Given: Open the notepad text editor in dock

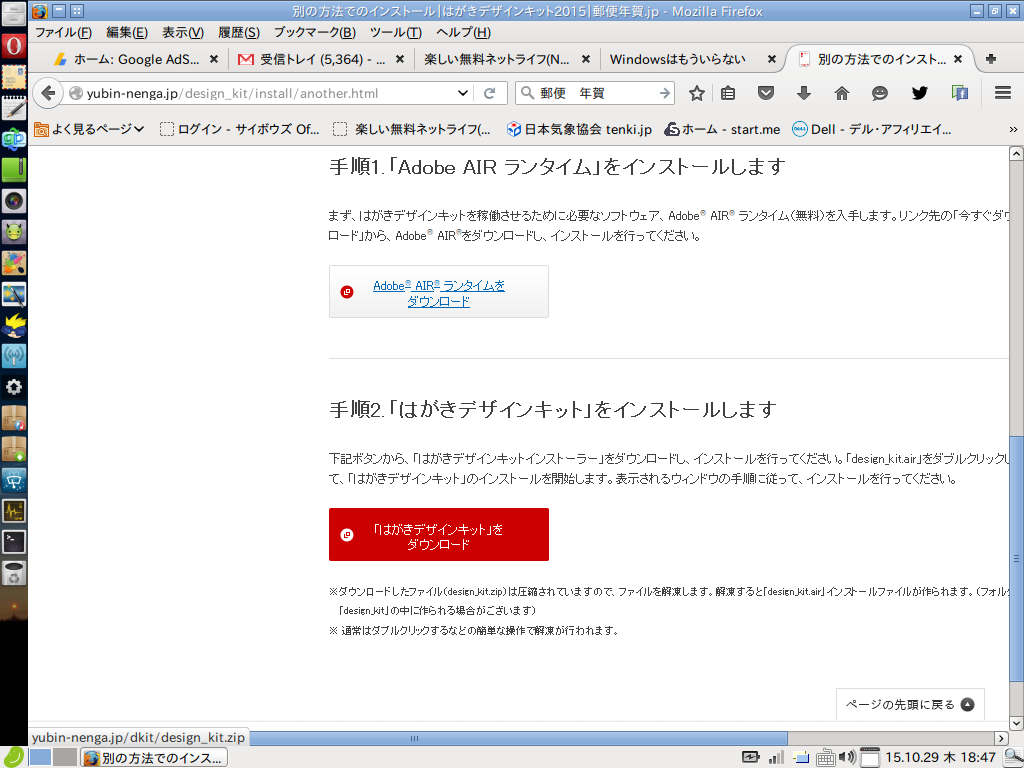Looking at the screenshot, I should tap(14, 108).
